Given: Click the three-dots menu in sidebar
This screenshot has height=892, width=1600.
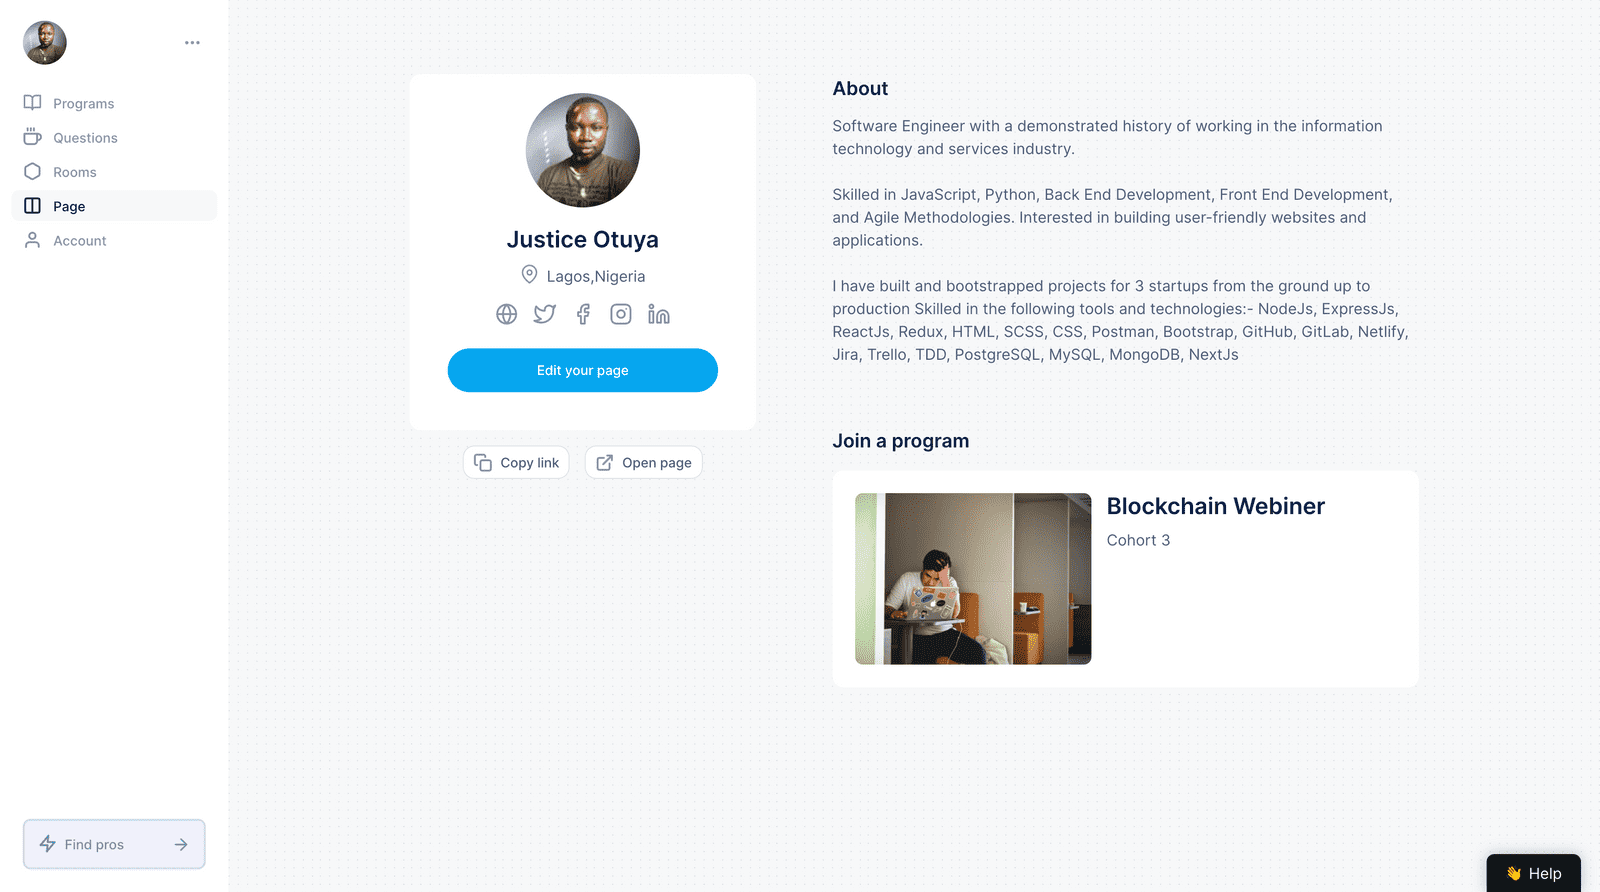Looking at the screenshot, I should 192,43.
